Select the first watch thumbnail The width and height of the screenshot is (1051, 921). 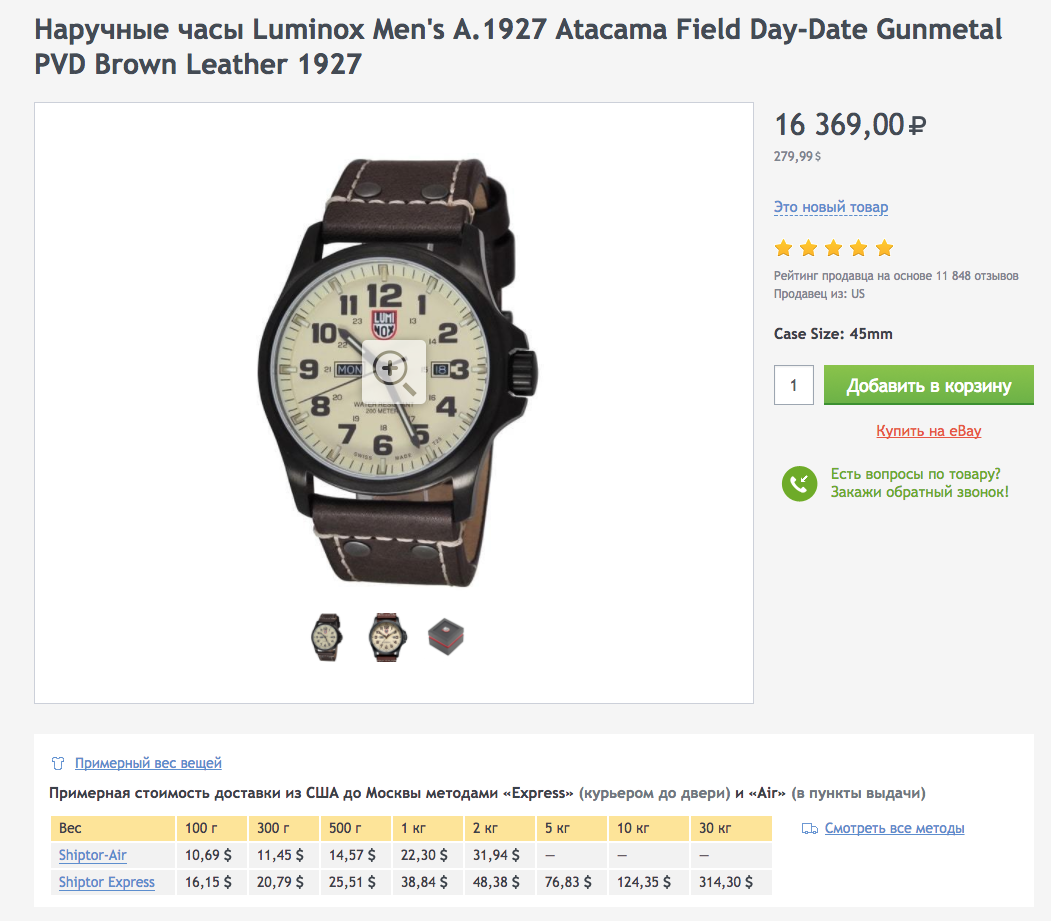(325, 637)
